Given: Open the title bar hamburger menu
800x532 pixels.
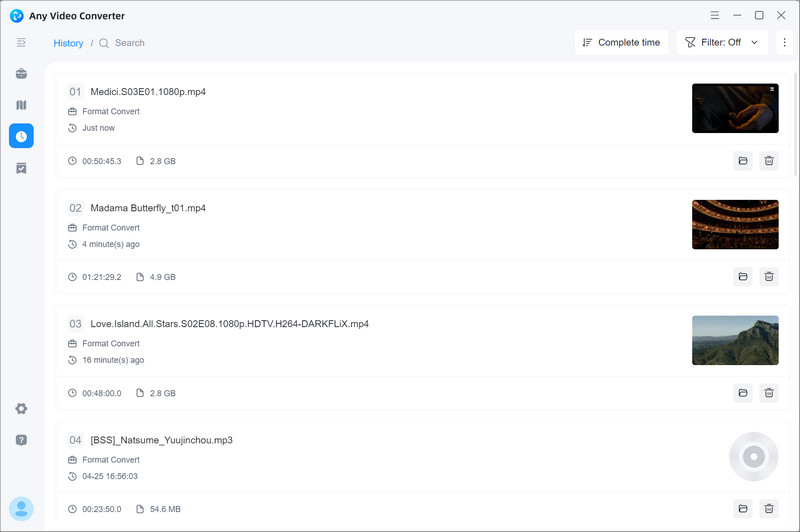Looking at the screenshot, I should click(715, 16).
